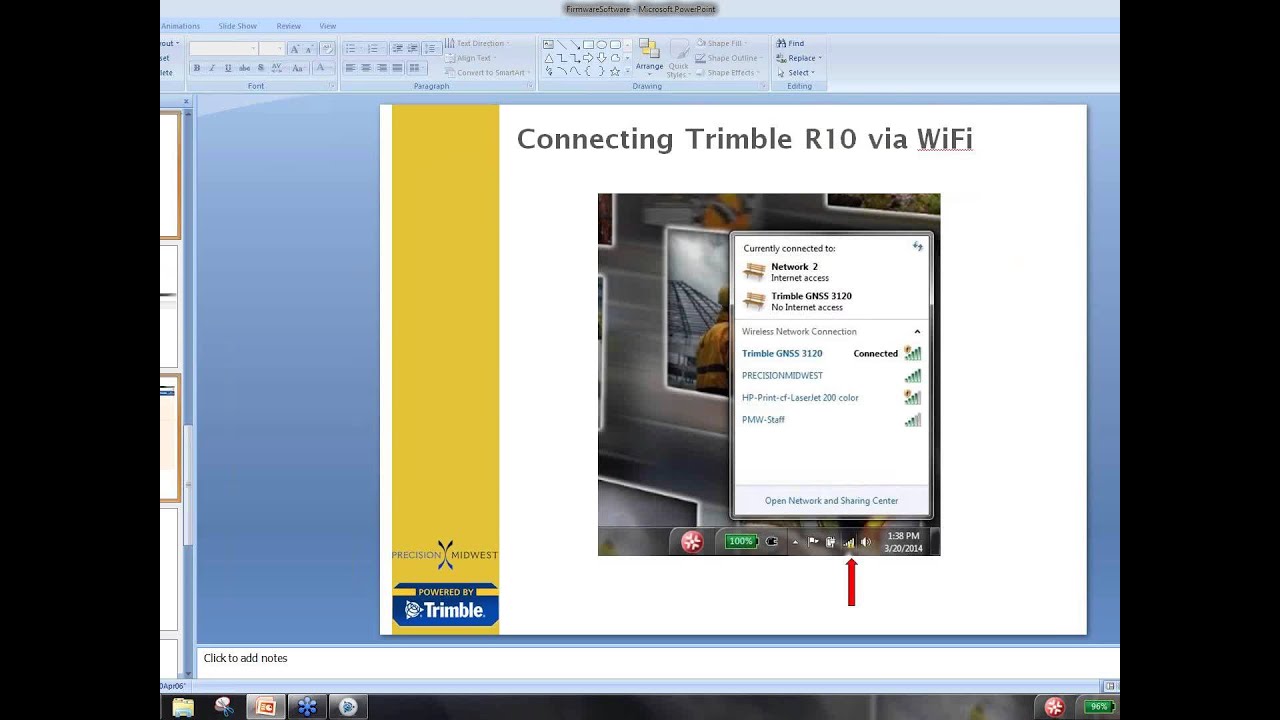Click blue snowflake app in taskbar
Image resolution: width=1280 pixels, height=720 pixels.
point(307,707)
